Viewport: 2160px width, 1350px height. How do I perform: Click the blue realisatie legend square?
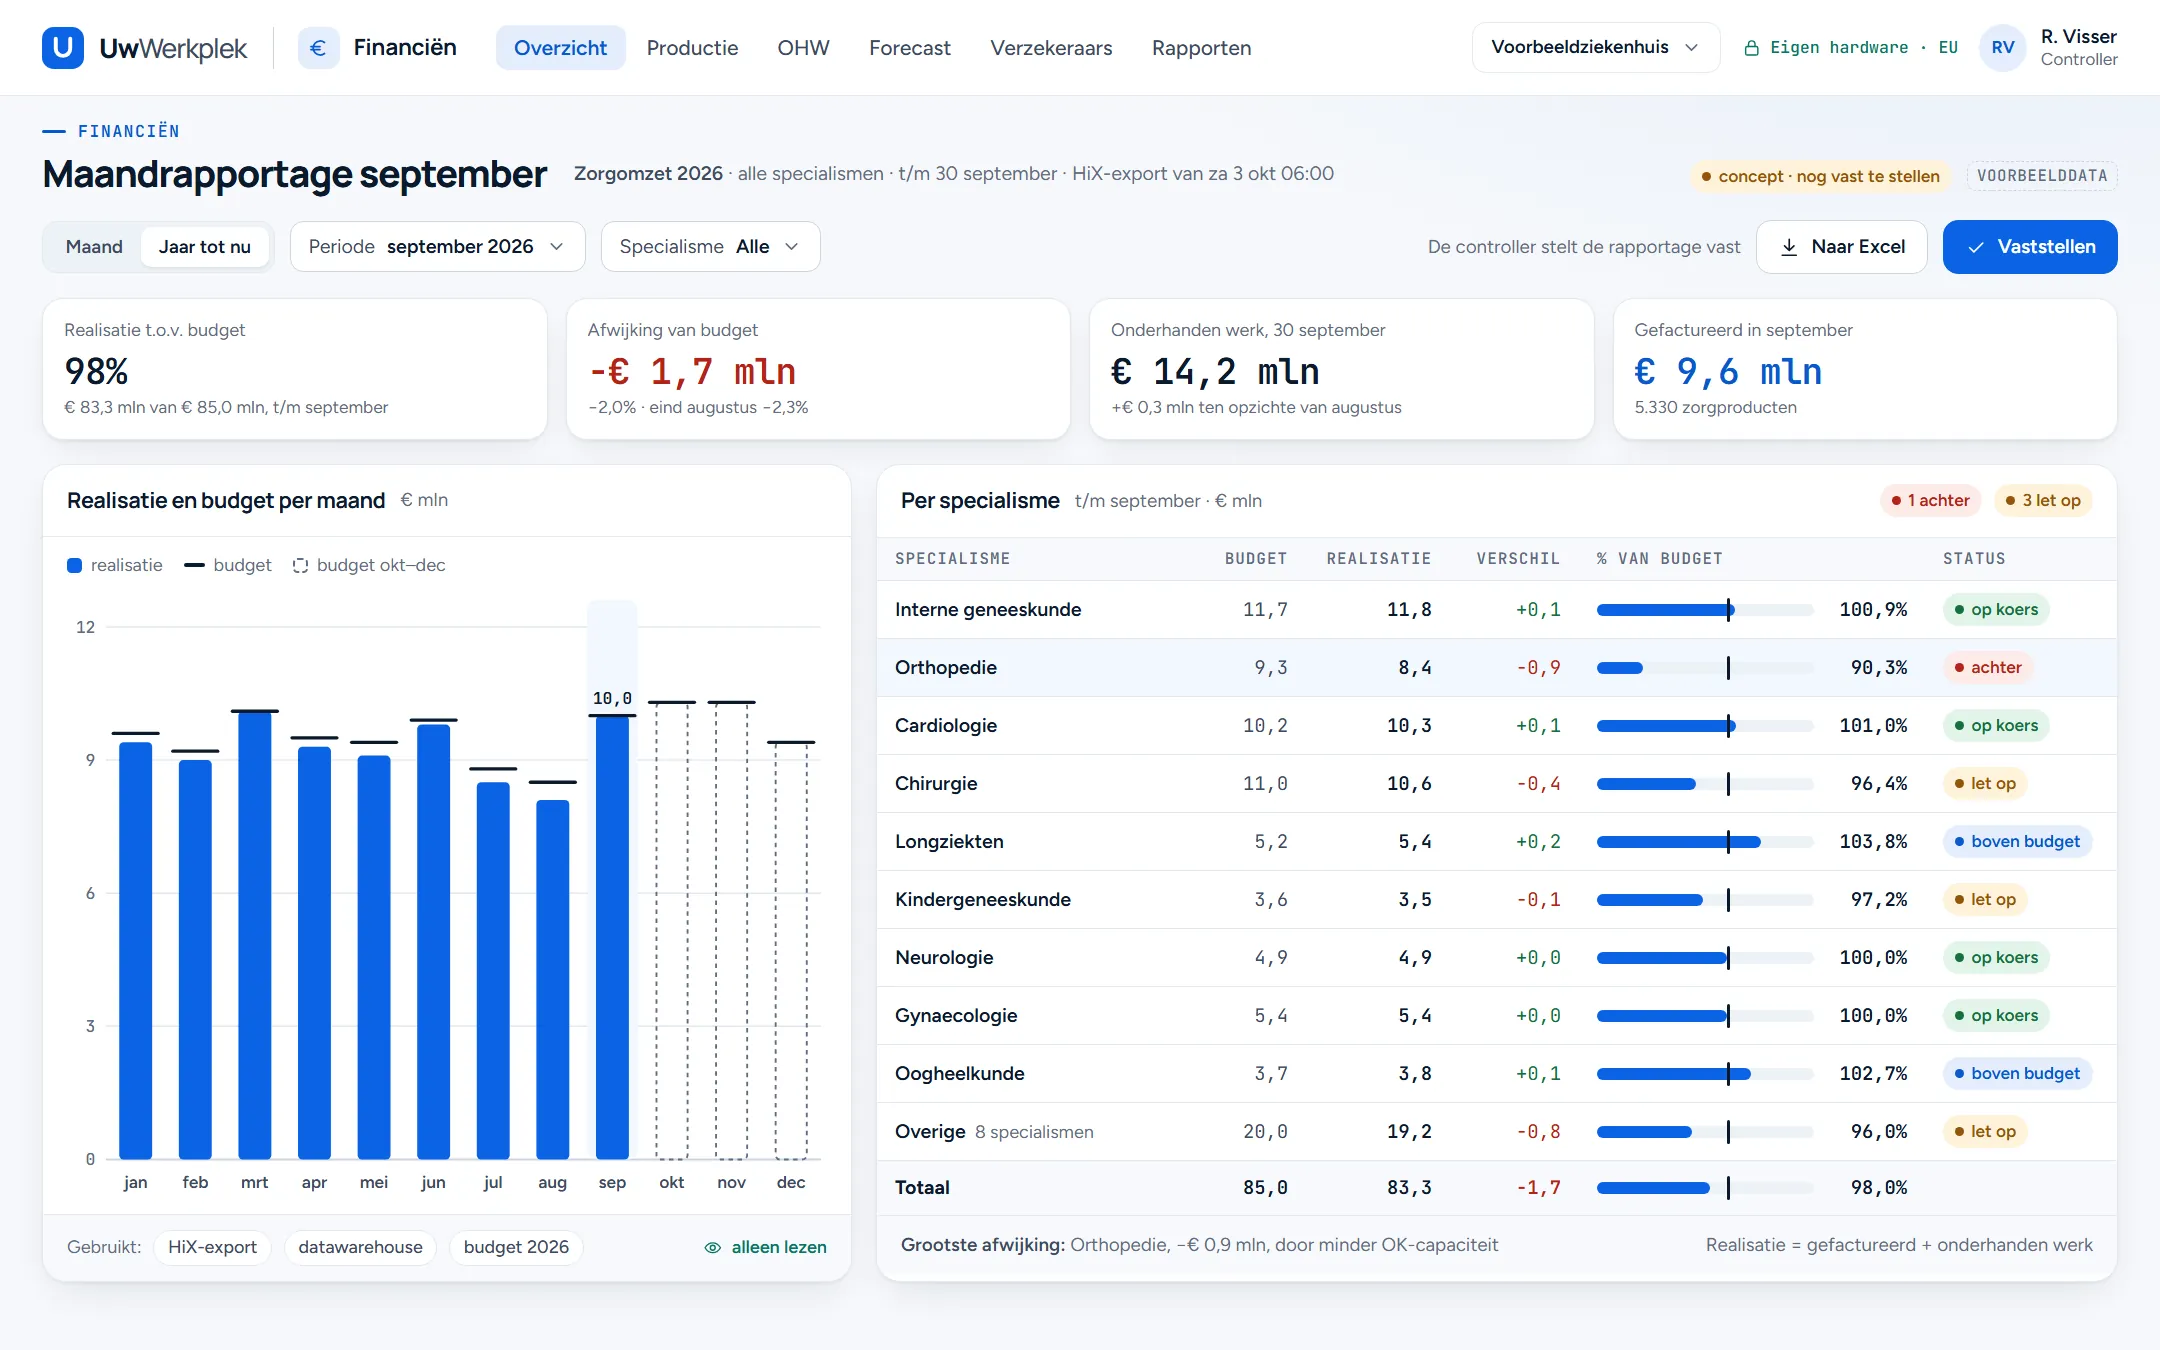pos(74,565)
